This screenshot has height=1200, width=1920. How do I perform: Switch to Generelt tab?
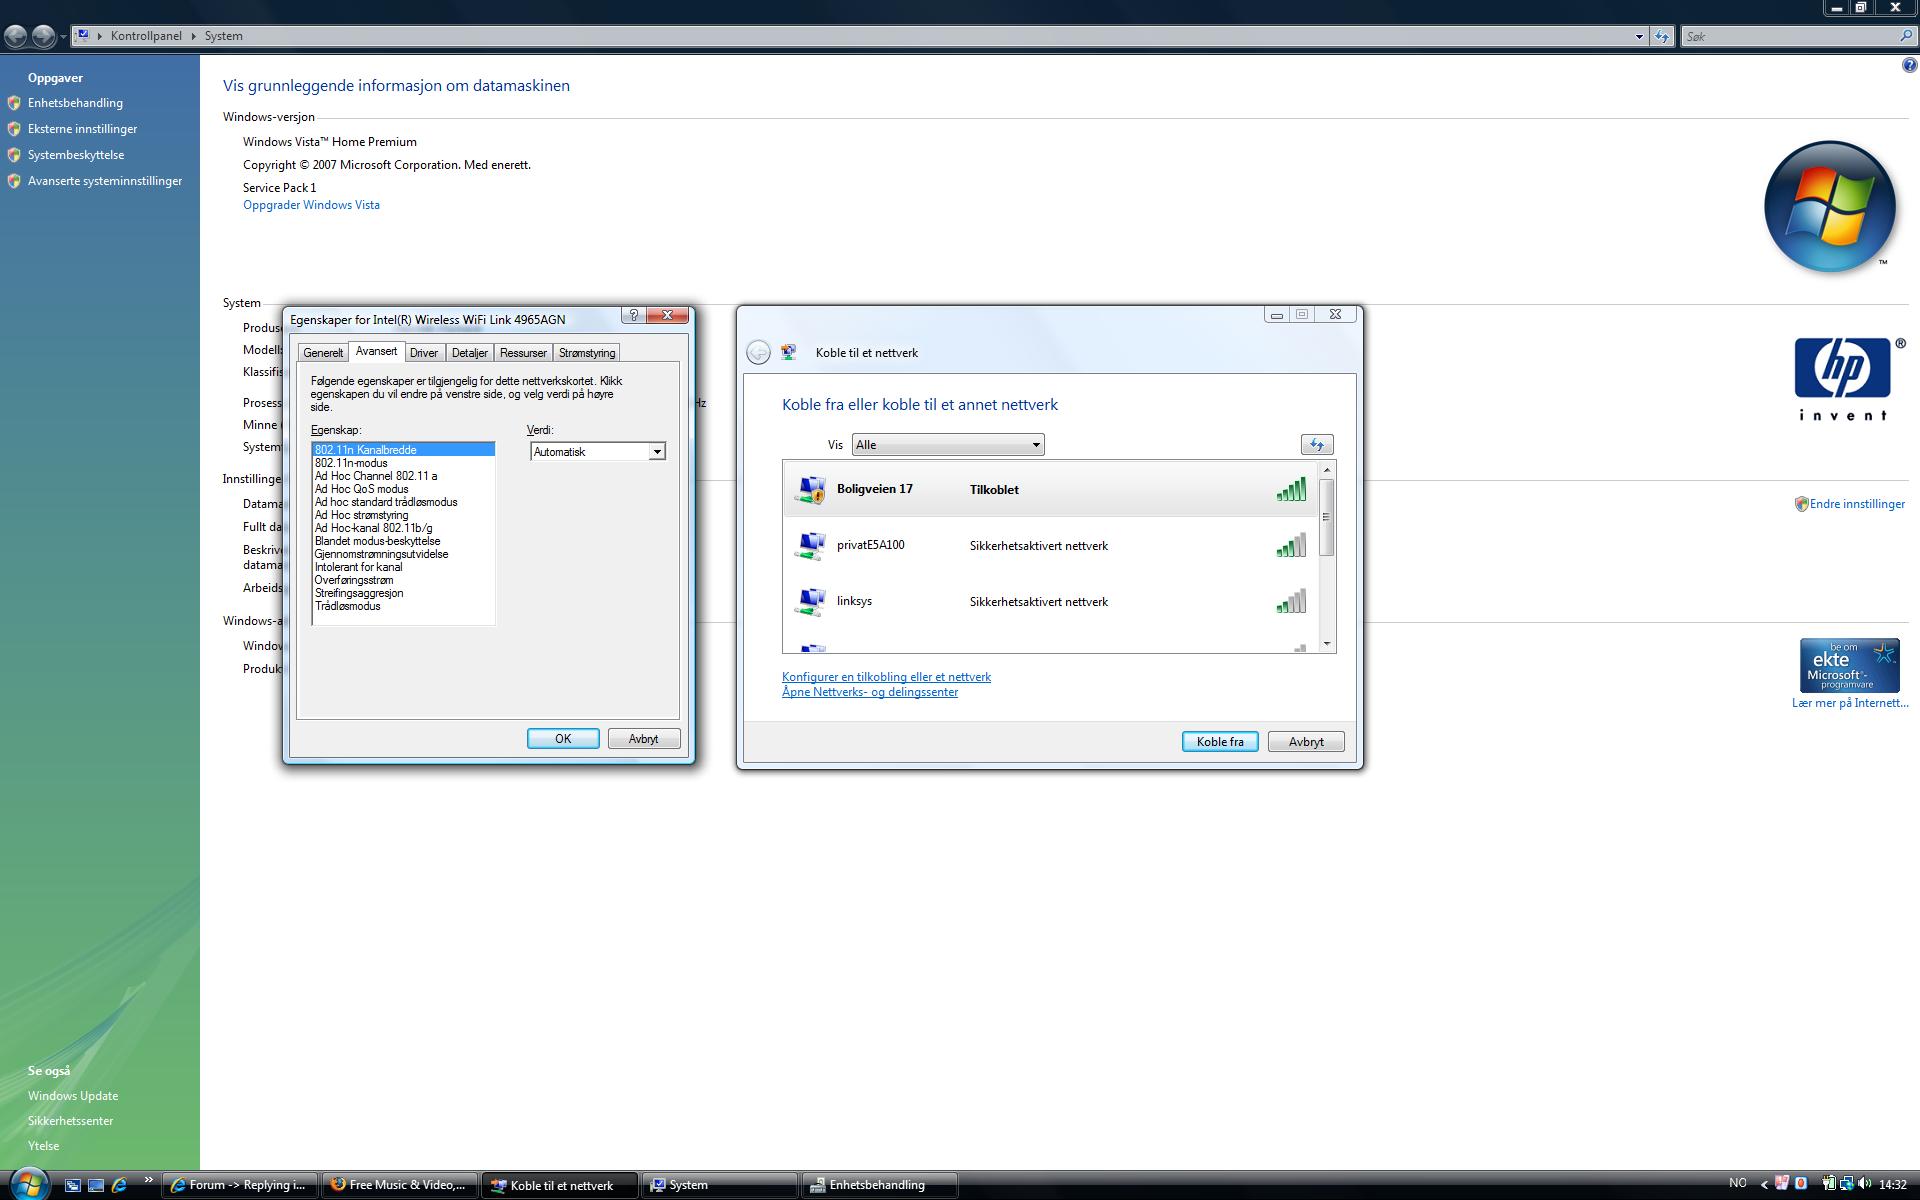(323, 353)
